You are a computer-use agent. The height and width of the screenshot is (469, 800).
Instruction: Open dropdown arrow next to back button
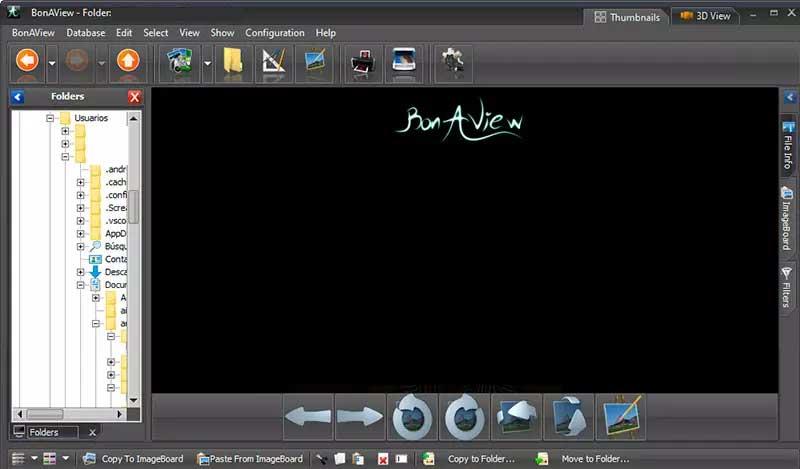click(x=52, y=64)
